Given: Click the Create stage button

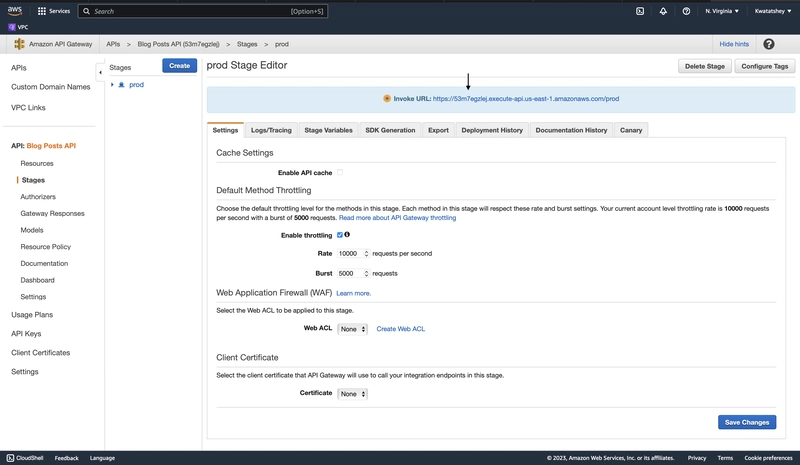Looking at the screenshot, I should point(180,65).
